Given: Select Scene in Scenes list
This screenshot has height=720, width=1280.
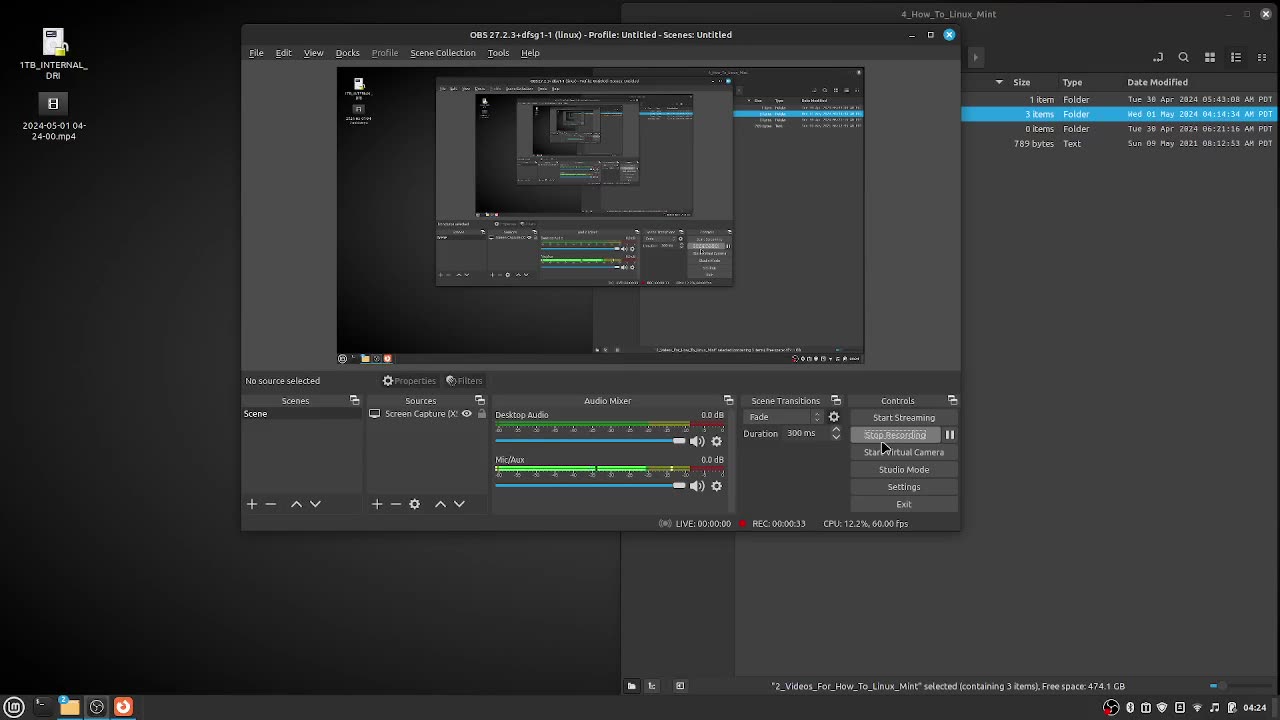Looking at the screenshot, I should 301,414.
